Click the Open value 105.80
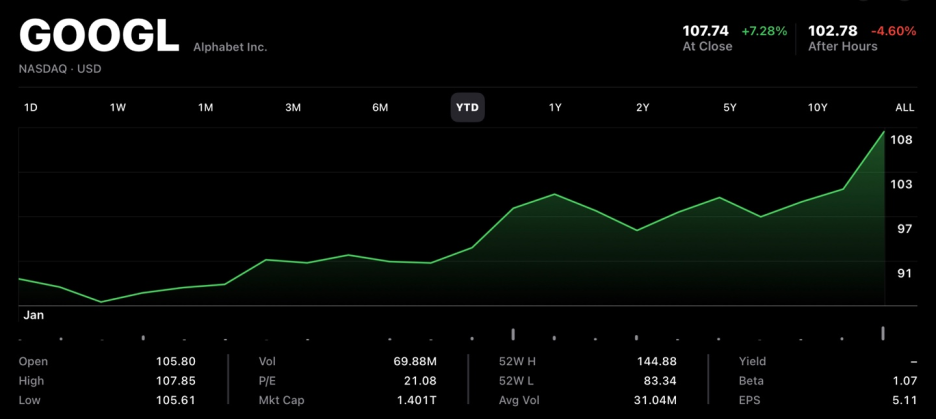The height and width of the screenshot is (419, 936). pyautogui.click(x=176, y=362)
